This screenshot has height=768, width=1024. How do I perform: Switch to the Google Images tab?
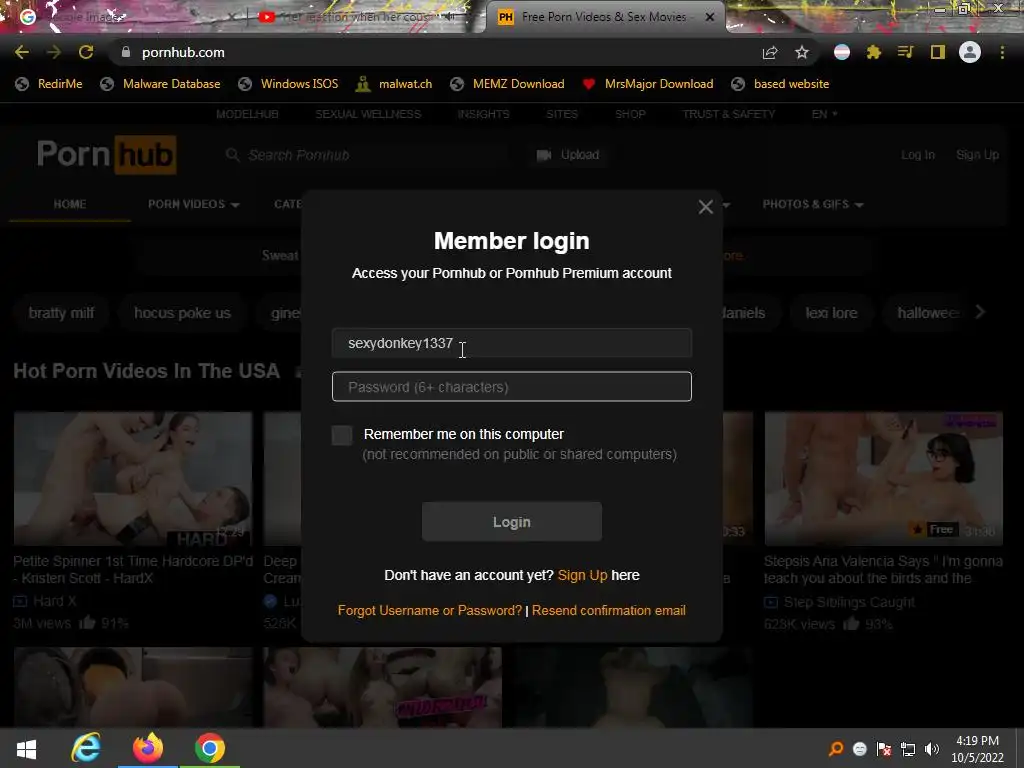(x=124, y=17)
